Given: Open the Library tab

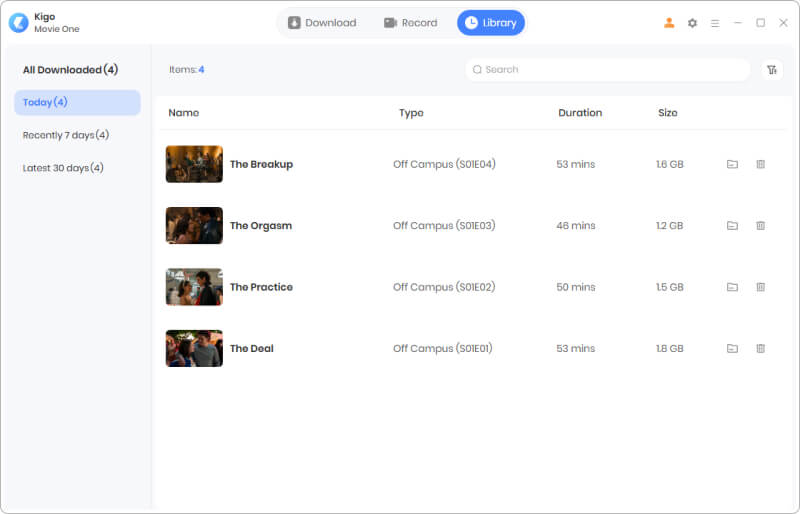Looking at the screenshot, I should pos(491,23).
